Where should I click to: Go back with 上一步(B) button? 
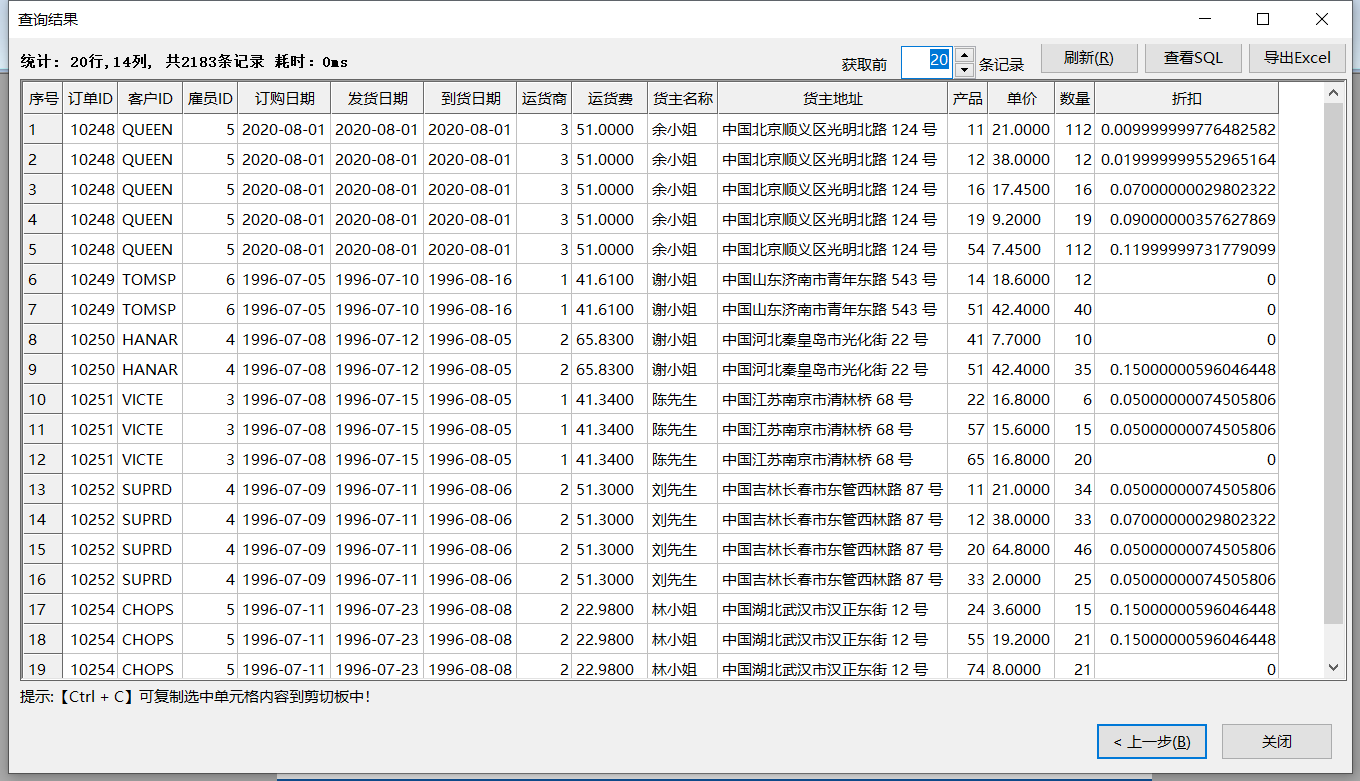point(1151,741)
